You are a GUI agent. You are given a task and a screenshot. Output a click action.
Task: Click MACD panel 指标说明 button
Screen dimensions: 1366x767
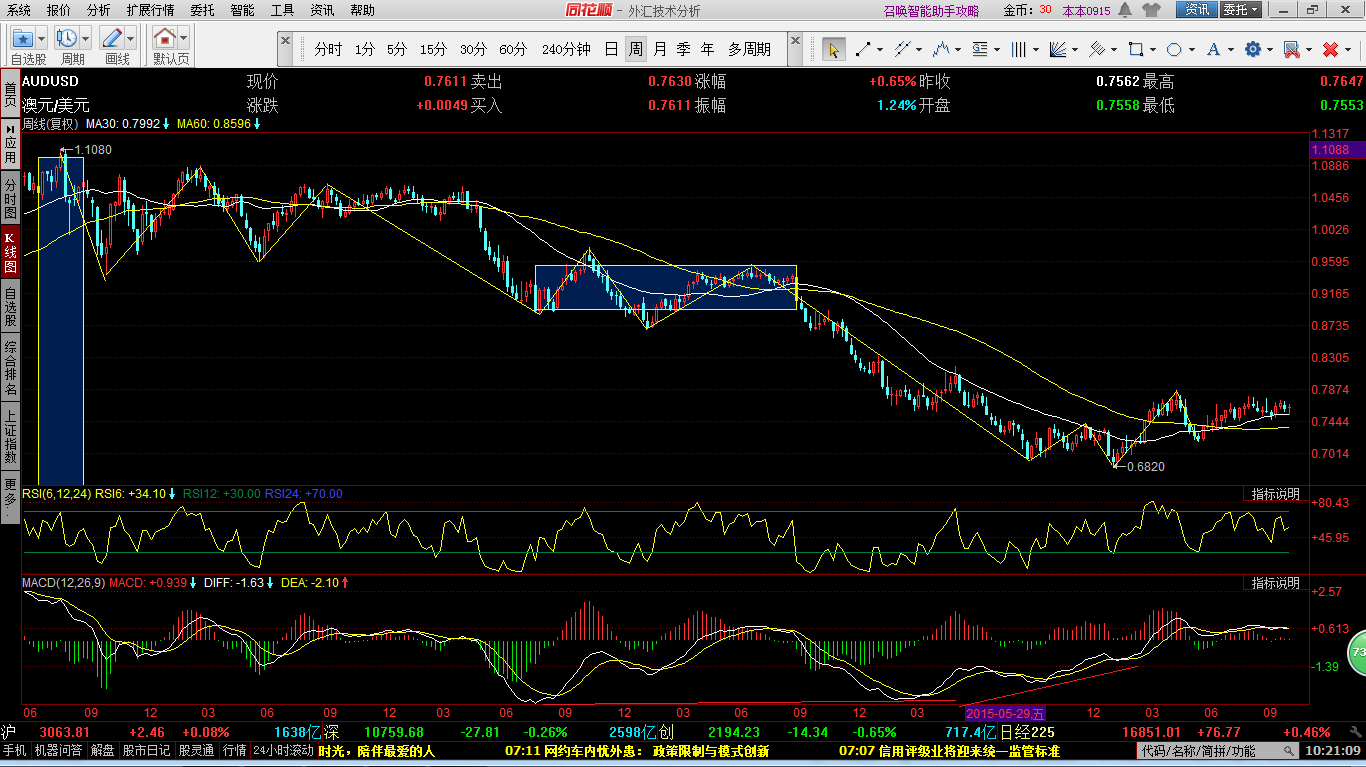coord(1276,583)
